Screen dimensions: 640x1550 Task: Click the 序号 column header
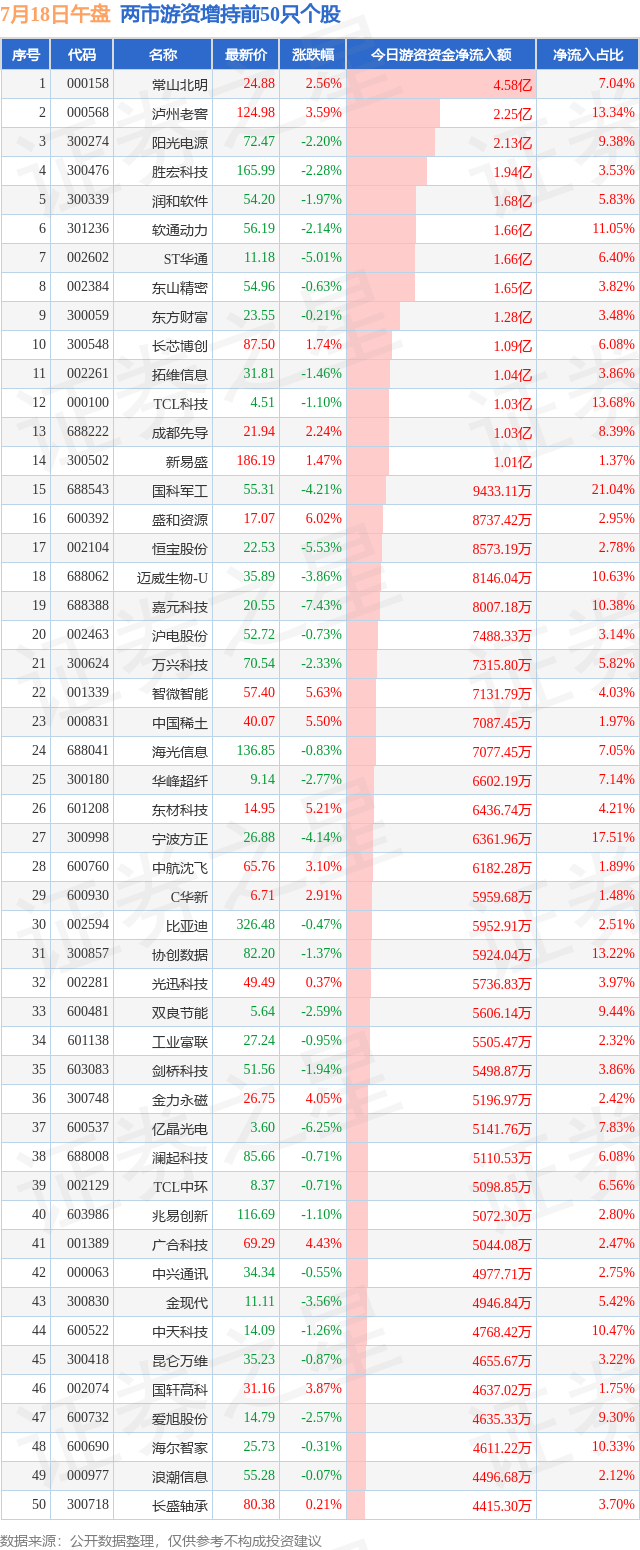(x=26, y=55)
